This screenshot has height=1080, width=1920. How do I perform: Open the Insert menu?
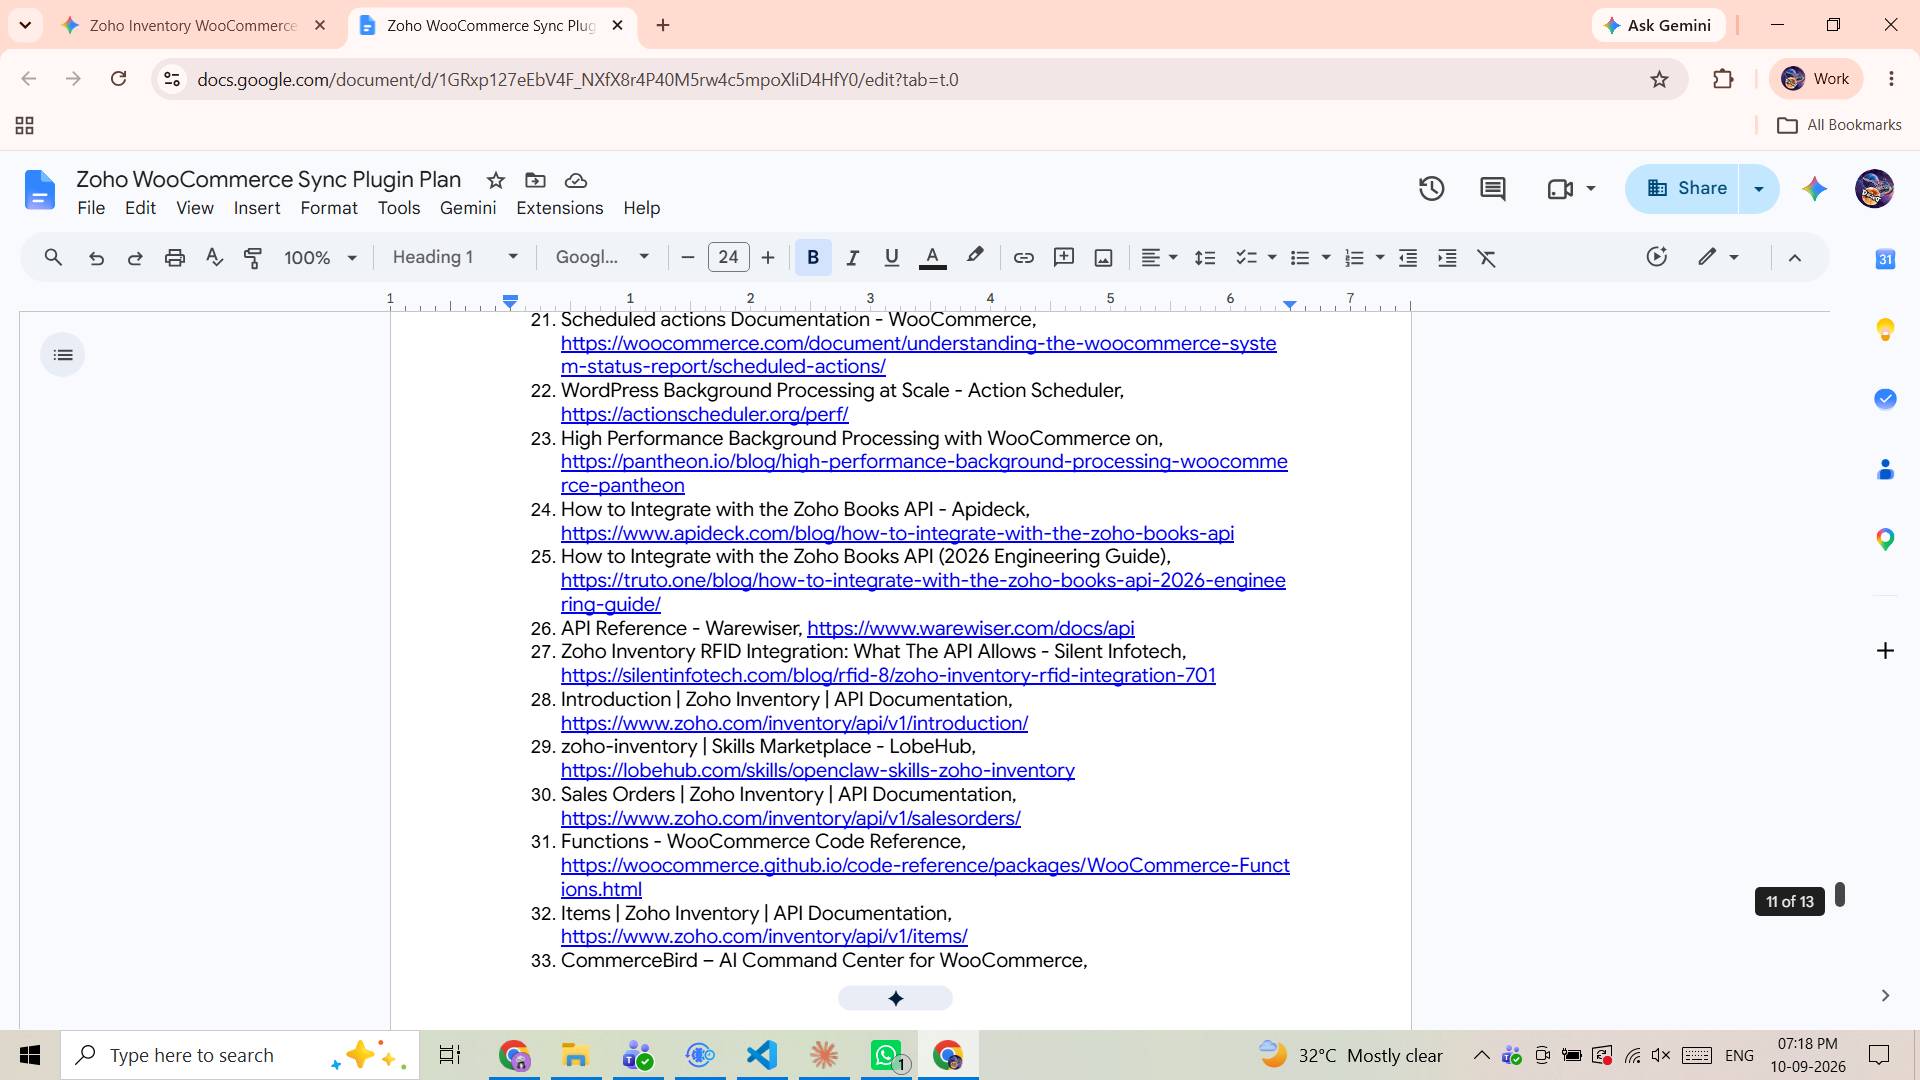(x=256, y=208)
